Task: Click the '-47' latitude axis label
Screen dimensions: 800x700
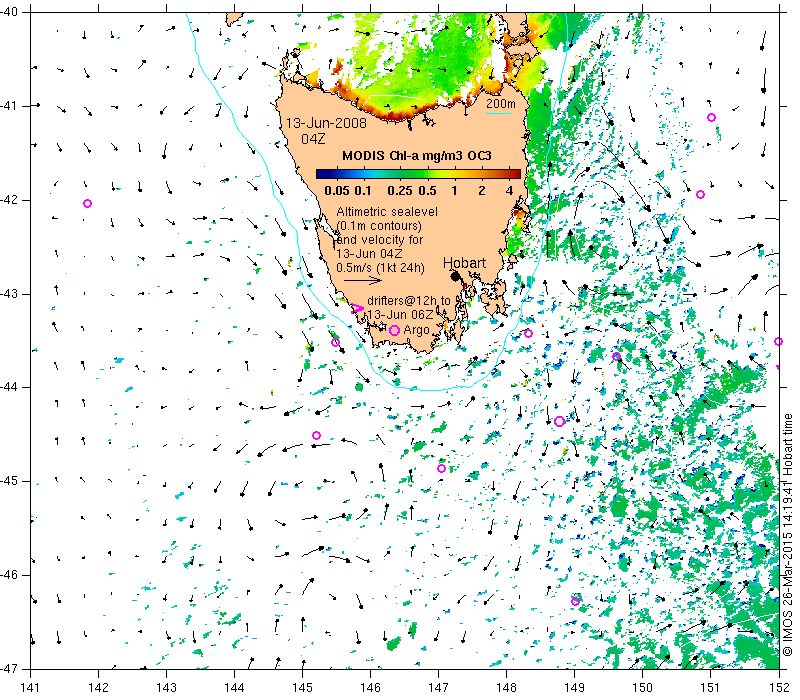Action: (9, 668)
